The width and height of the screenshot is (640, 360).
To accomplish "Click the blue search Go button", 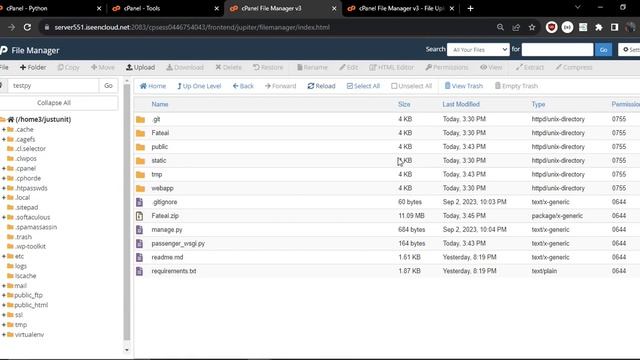I will pyautogui.click(x=603, y=50).
